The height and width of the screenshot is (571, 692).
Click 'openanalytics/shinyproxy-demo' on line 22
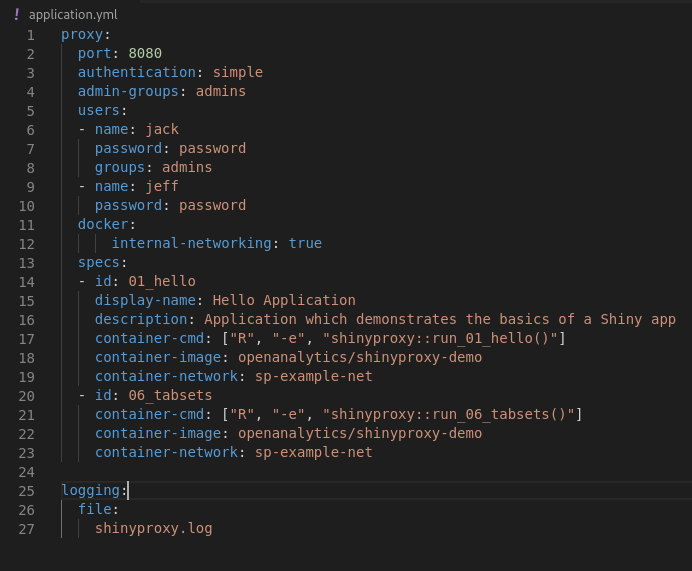pyautogui.click(x=360, y=433)
